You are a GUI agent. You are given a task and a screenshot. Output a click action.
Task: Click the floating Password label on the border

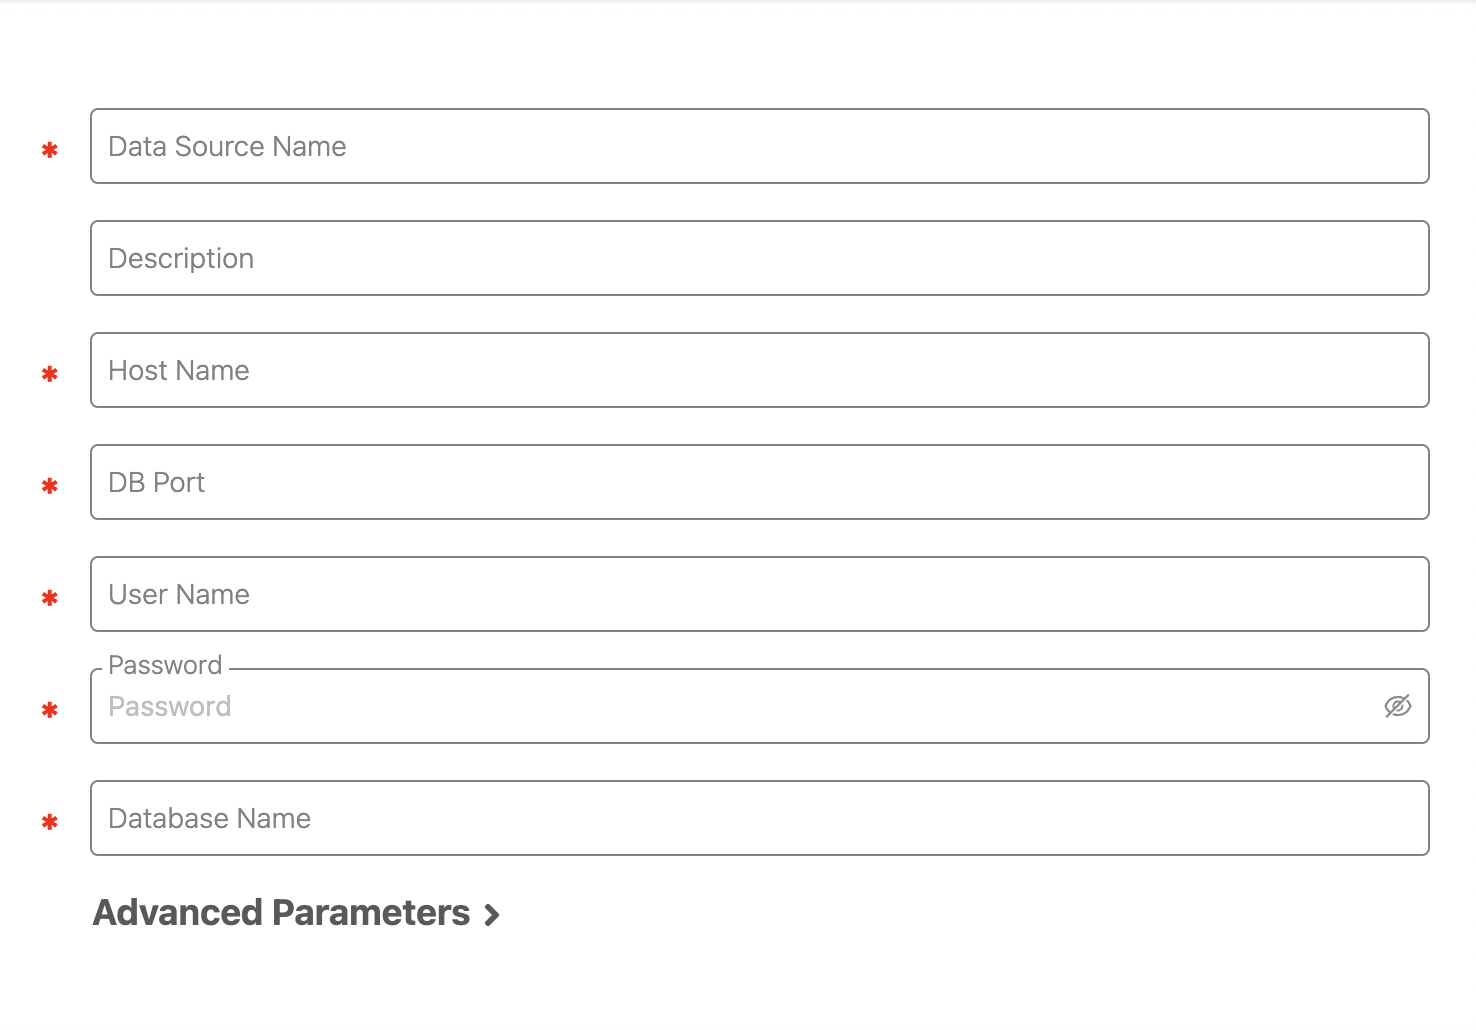pyautogui.click(x=165, y=665)
